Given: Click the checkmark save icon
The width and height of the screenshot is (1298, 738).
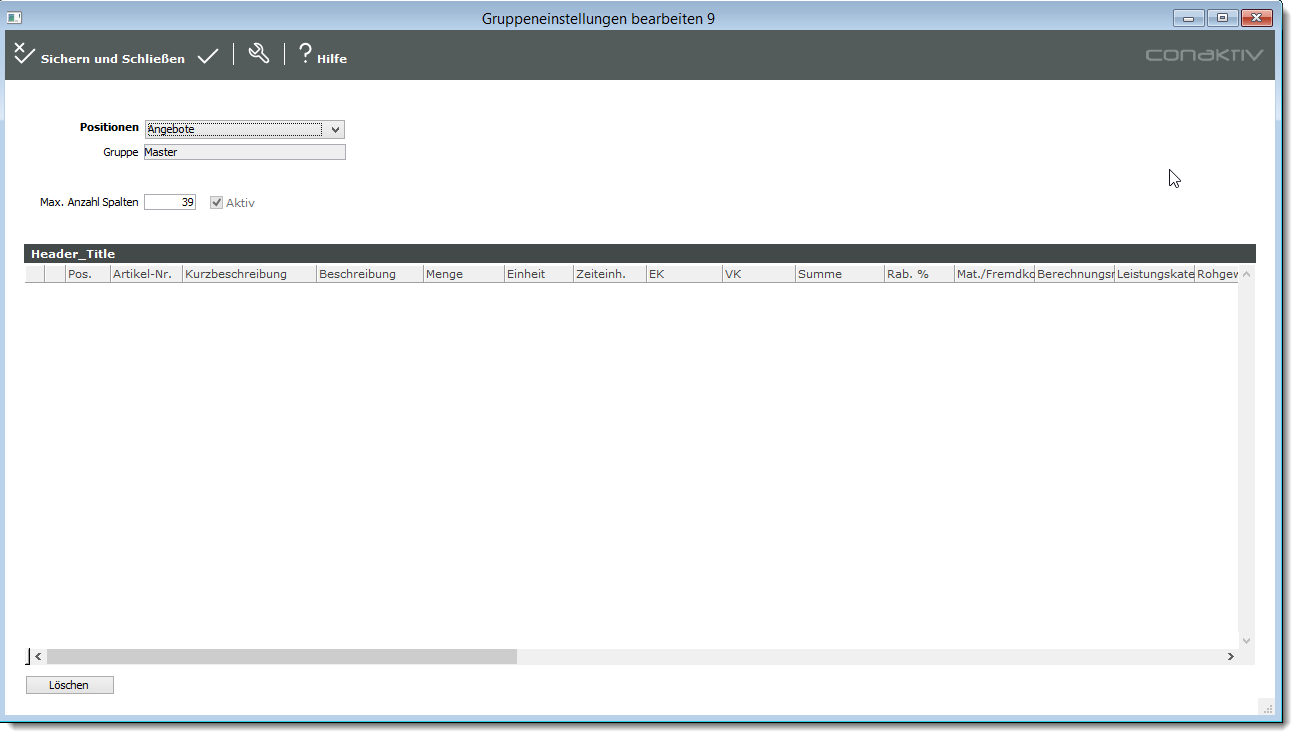Looking at the screenshot, I should pyautogui.click(x=208, y=57).
